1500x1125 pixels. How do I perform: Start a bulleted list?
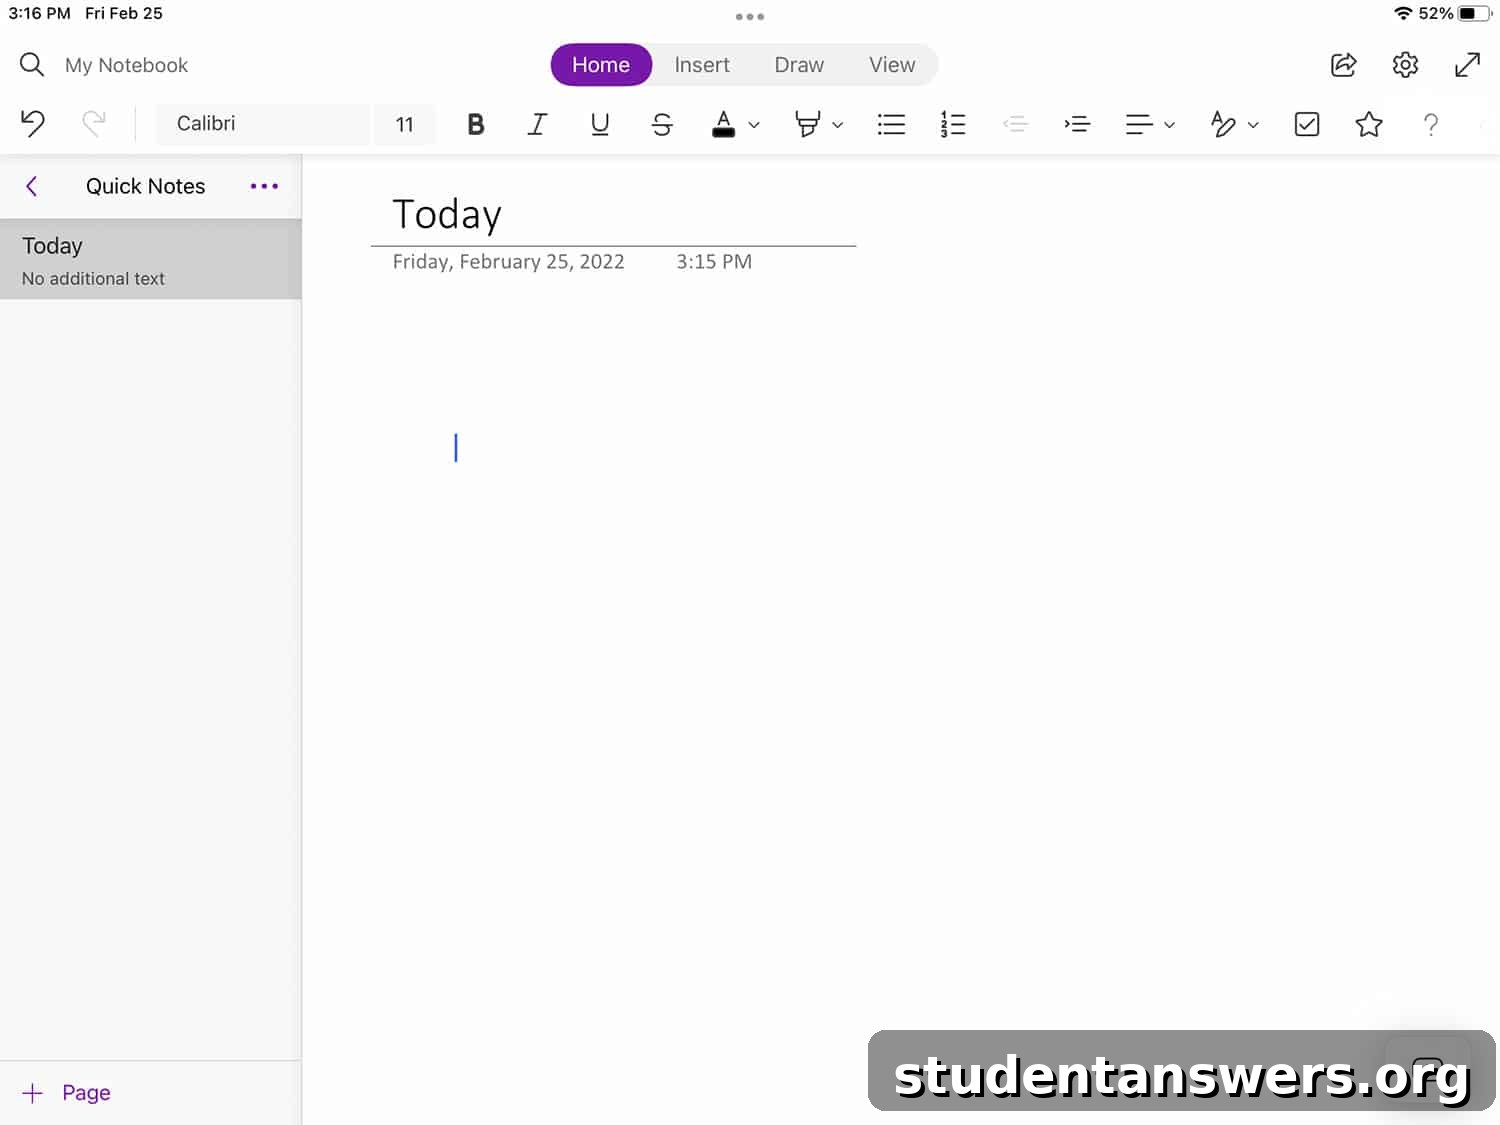pyautogui.click(x=891, y=124)
